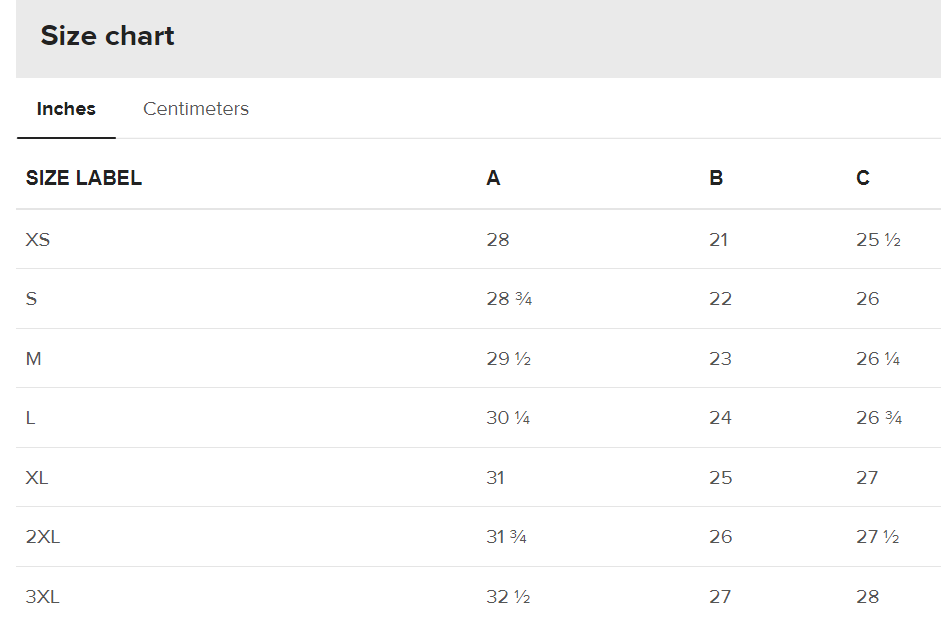Select the XS size row label
Viewport: 941px width, 625px height.
tap(38, 240)
